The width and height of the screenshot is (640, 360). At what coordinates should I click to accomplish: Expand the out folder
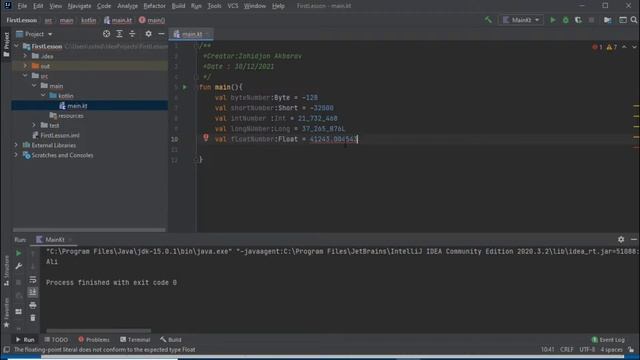(x=25, y=66)
